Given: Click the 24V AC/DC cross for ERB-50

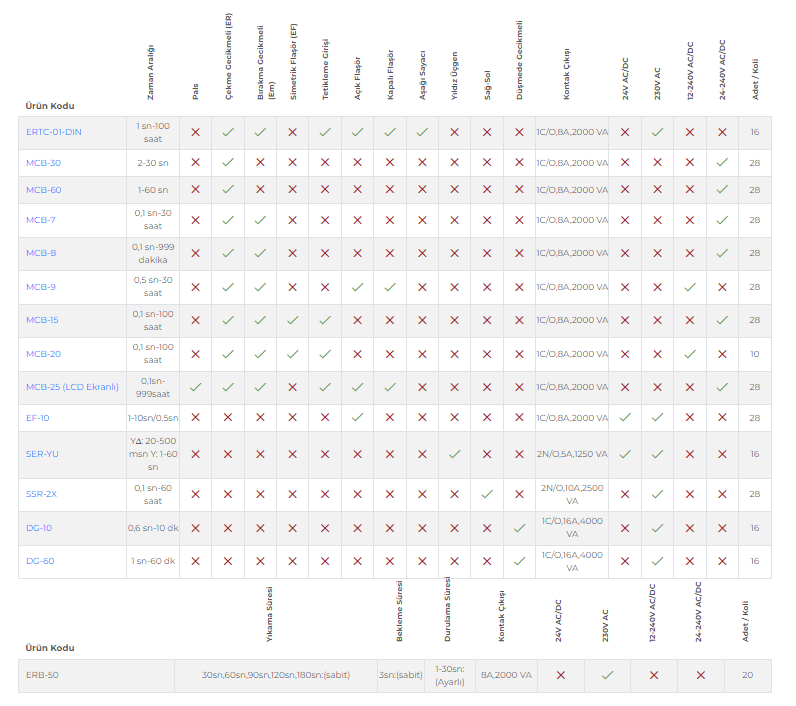Looking at the screenshot, I should coord(560,675).
